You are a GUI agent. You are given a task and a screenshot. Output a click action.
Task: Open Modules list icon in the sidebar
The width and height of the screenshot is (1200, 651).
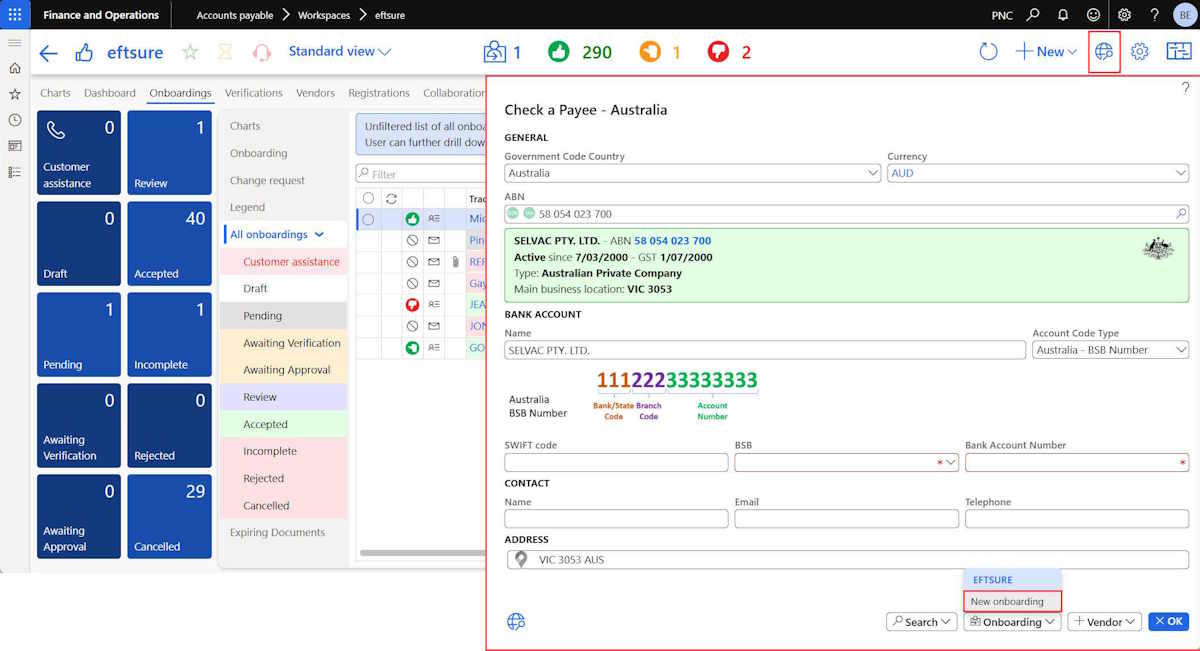pos(14,172)
